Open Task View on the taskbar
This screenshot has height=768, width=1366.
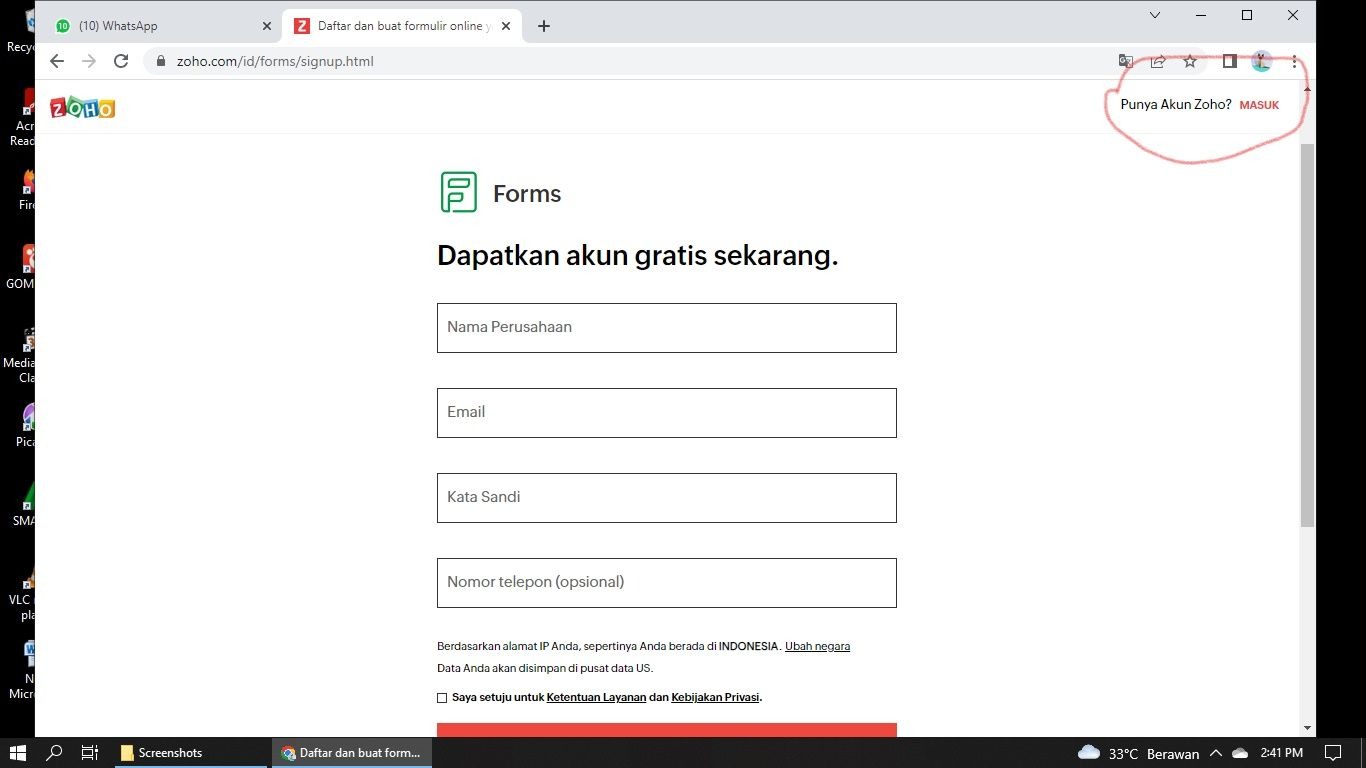90,753
